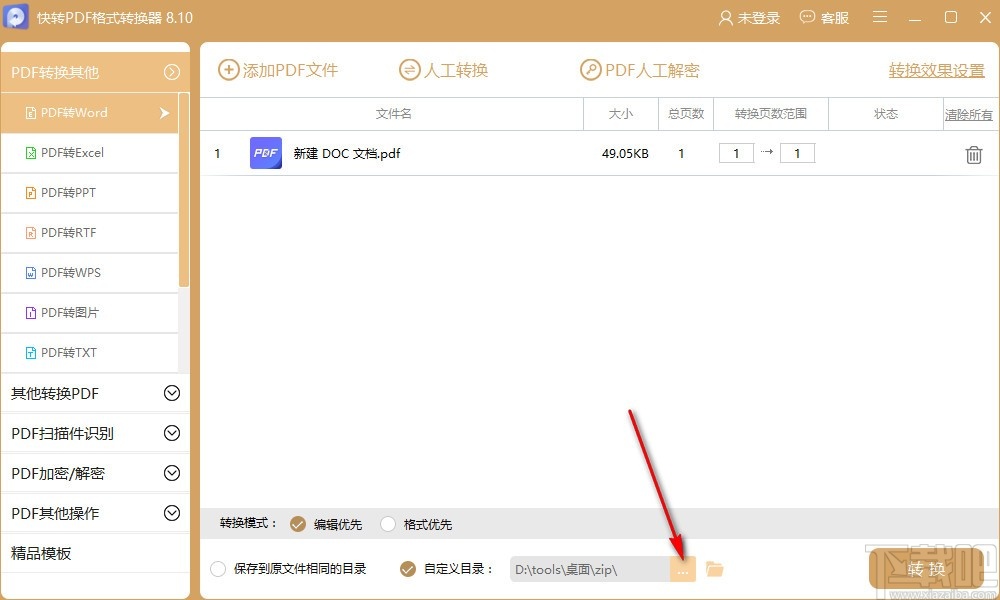Select the 编辑优先 conversion mode
Viewport: 1000px width, 600px height.
[297, 523]
